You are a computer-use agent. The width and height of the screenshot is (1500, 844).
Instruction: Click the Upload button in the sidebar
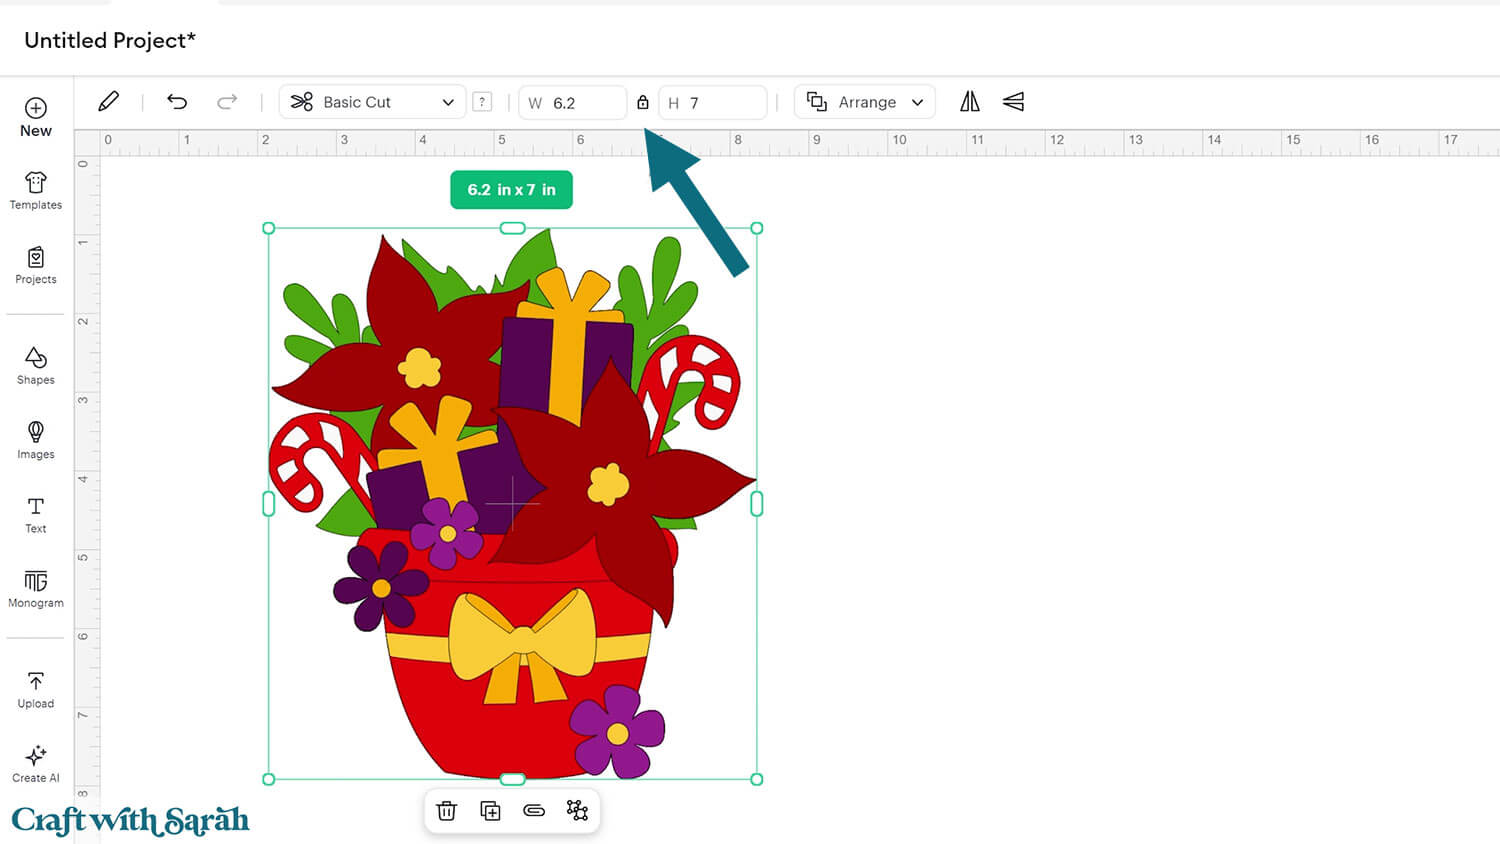click(36, 690)
